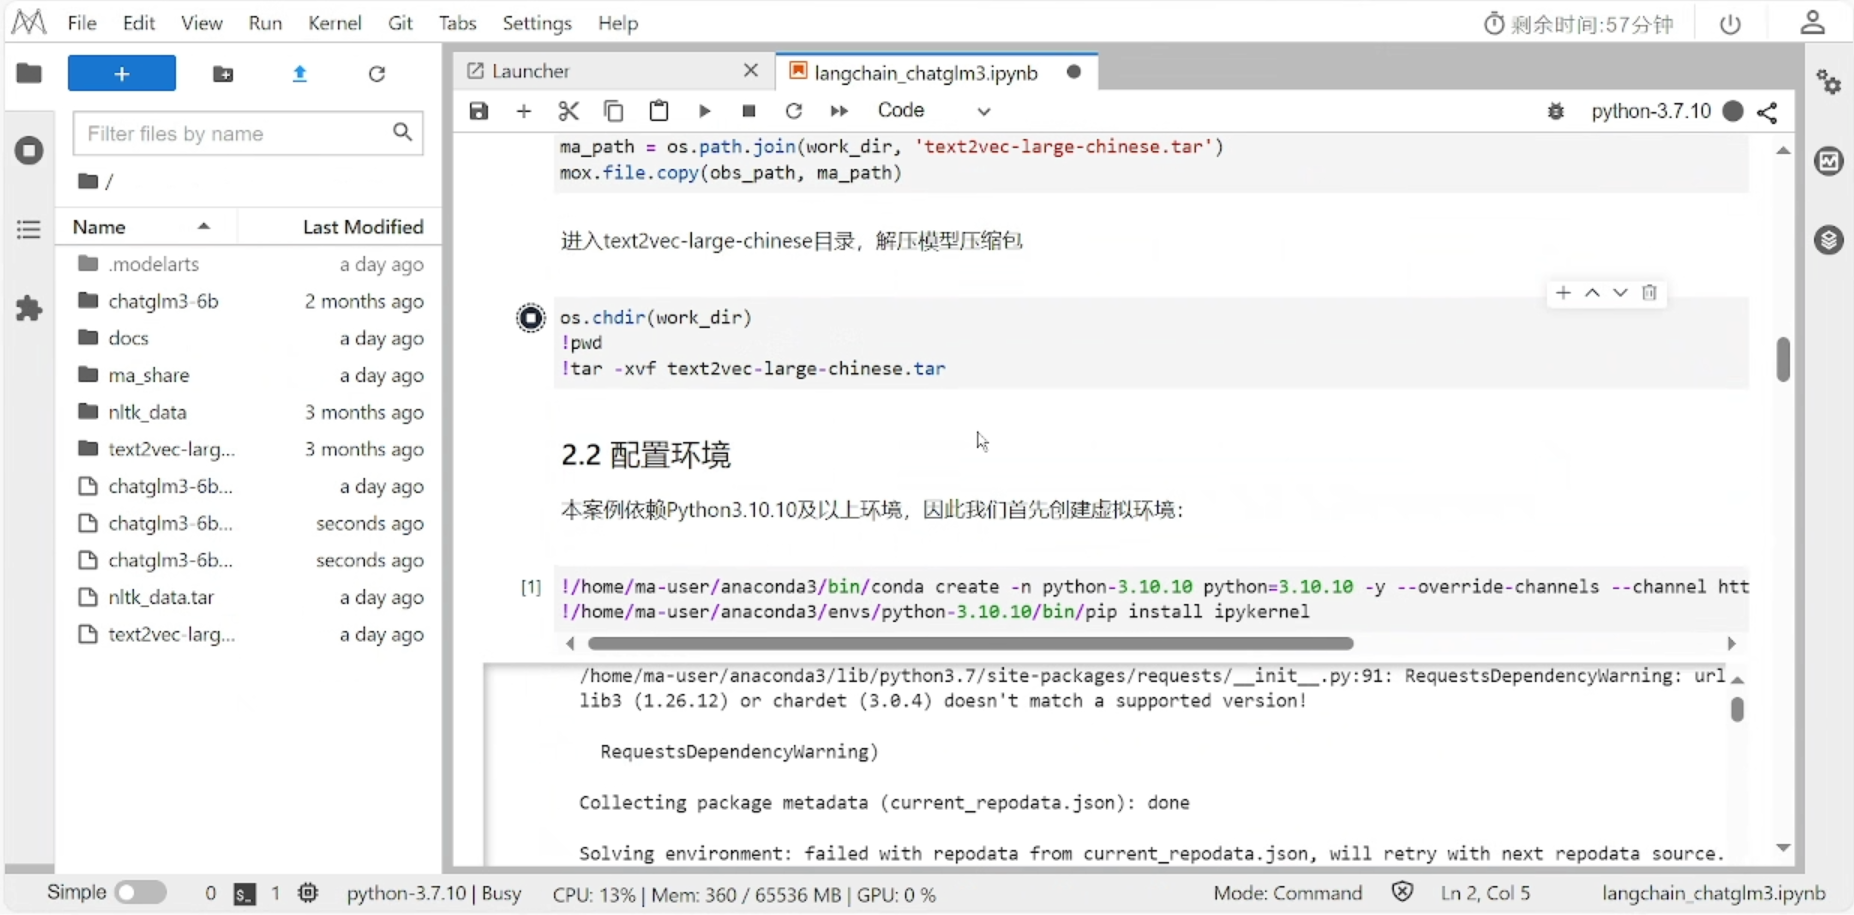This screenshot has width=1854, height=915.
Task: Toggle Simple interface mode switch
Action: pos(139,892)
